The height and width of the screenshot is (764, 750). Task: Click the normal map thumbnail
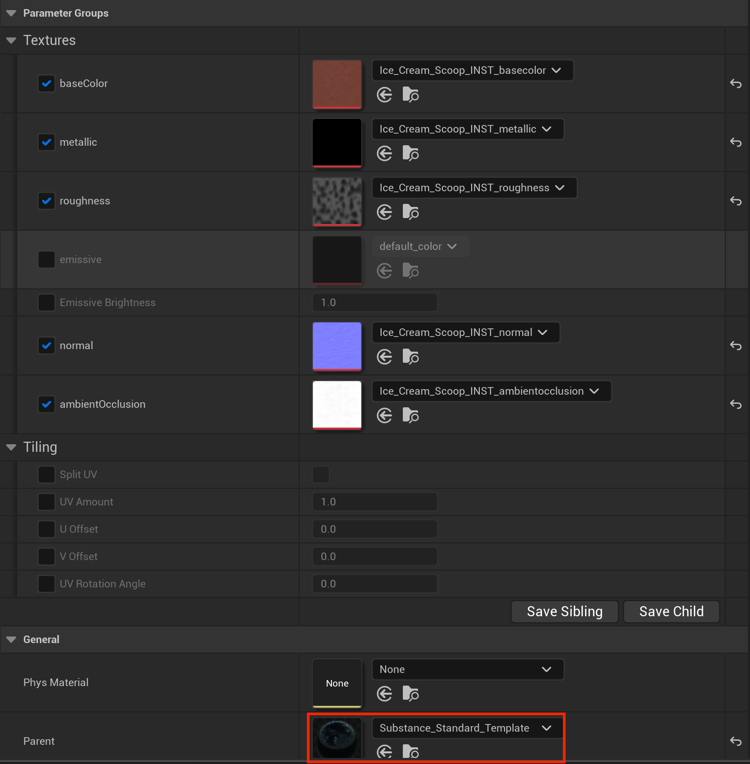(337, 346)
